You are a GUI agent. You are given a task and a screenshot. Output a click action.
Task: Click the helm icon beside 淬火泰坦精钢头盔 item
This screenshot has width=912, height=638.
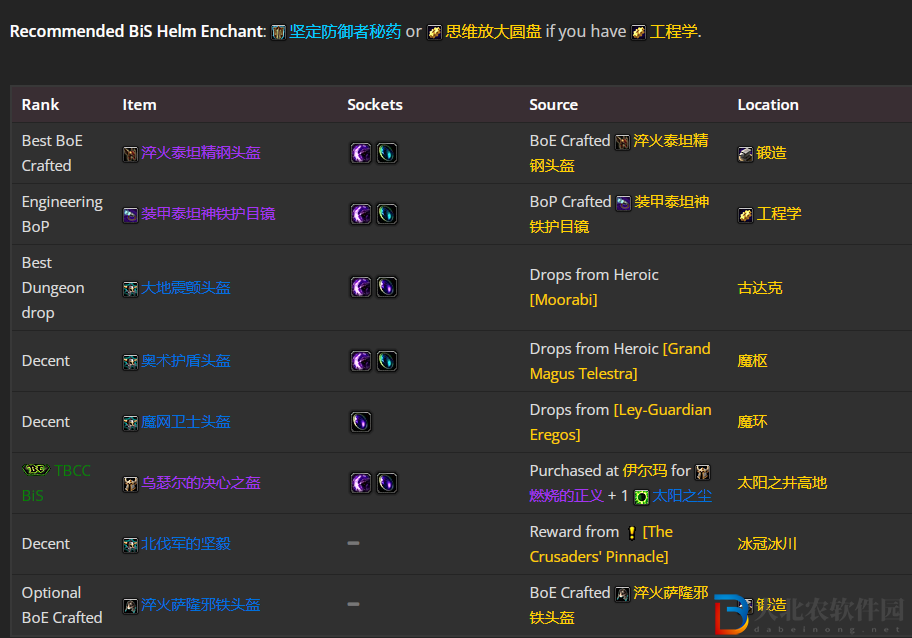tap(130, 154)
